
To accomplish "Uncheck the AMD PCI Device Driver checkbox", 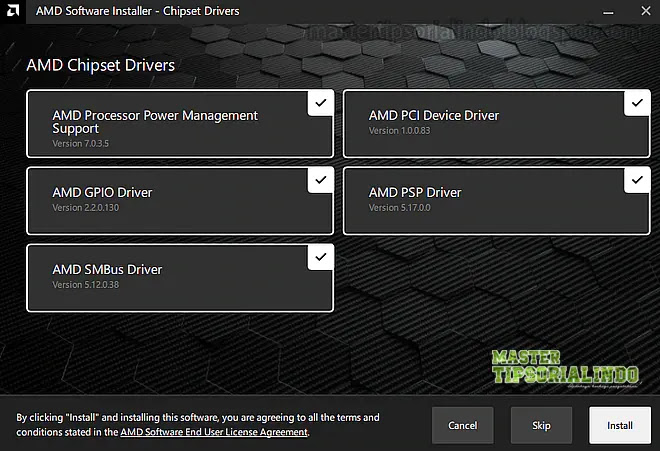I will tap(637, 103).
